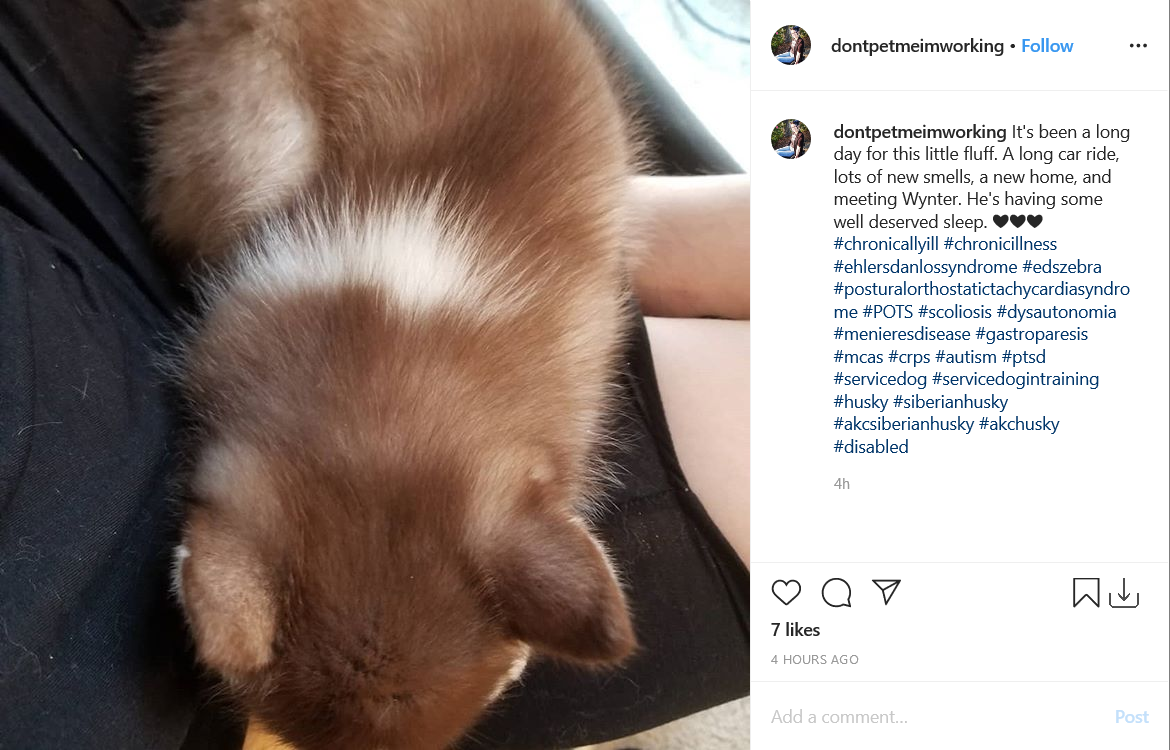Open header profile avatar of dontpetmeimworking
The height and width of the screenshot is (750, 1170).
pos(791,46)
